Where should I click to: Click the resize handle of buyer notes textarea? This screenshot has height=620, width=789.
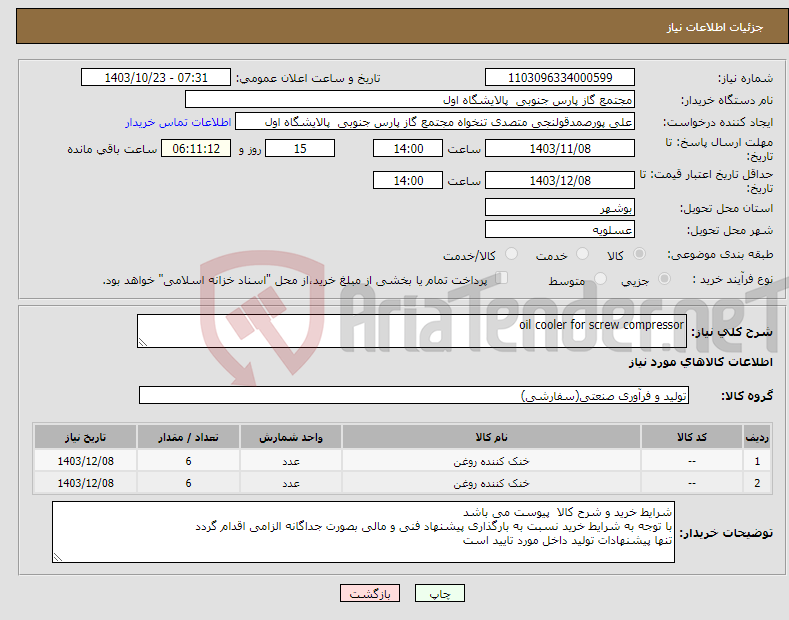[58, 557]
